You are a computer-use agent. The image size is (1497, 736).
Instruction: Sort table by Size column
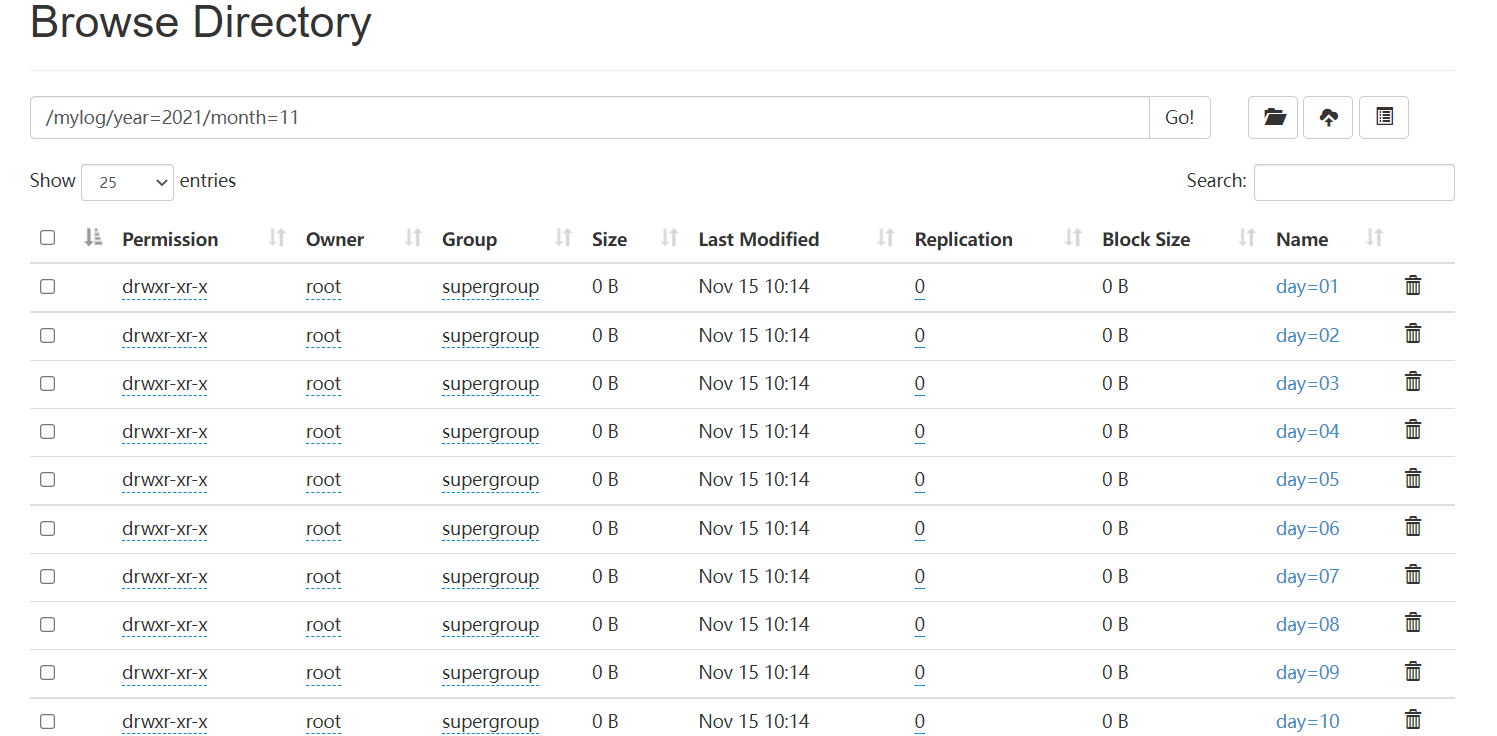(x=670, y=238)
